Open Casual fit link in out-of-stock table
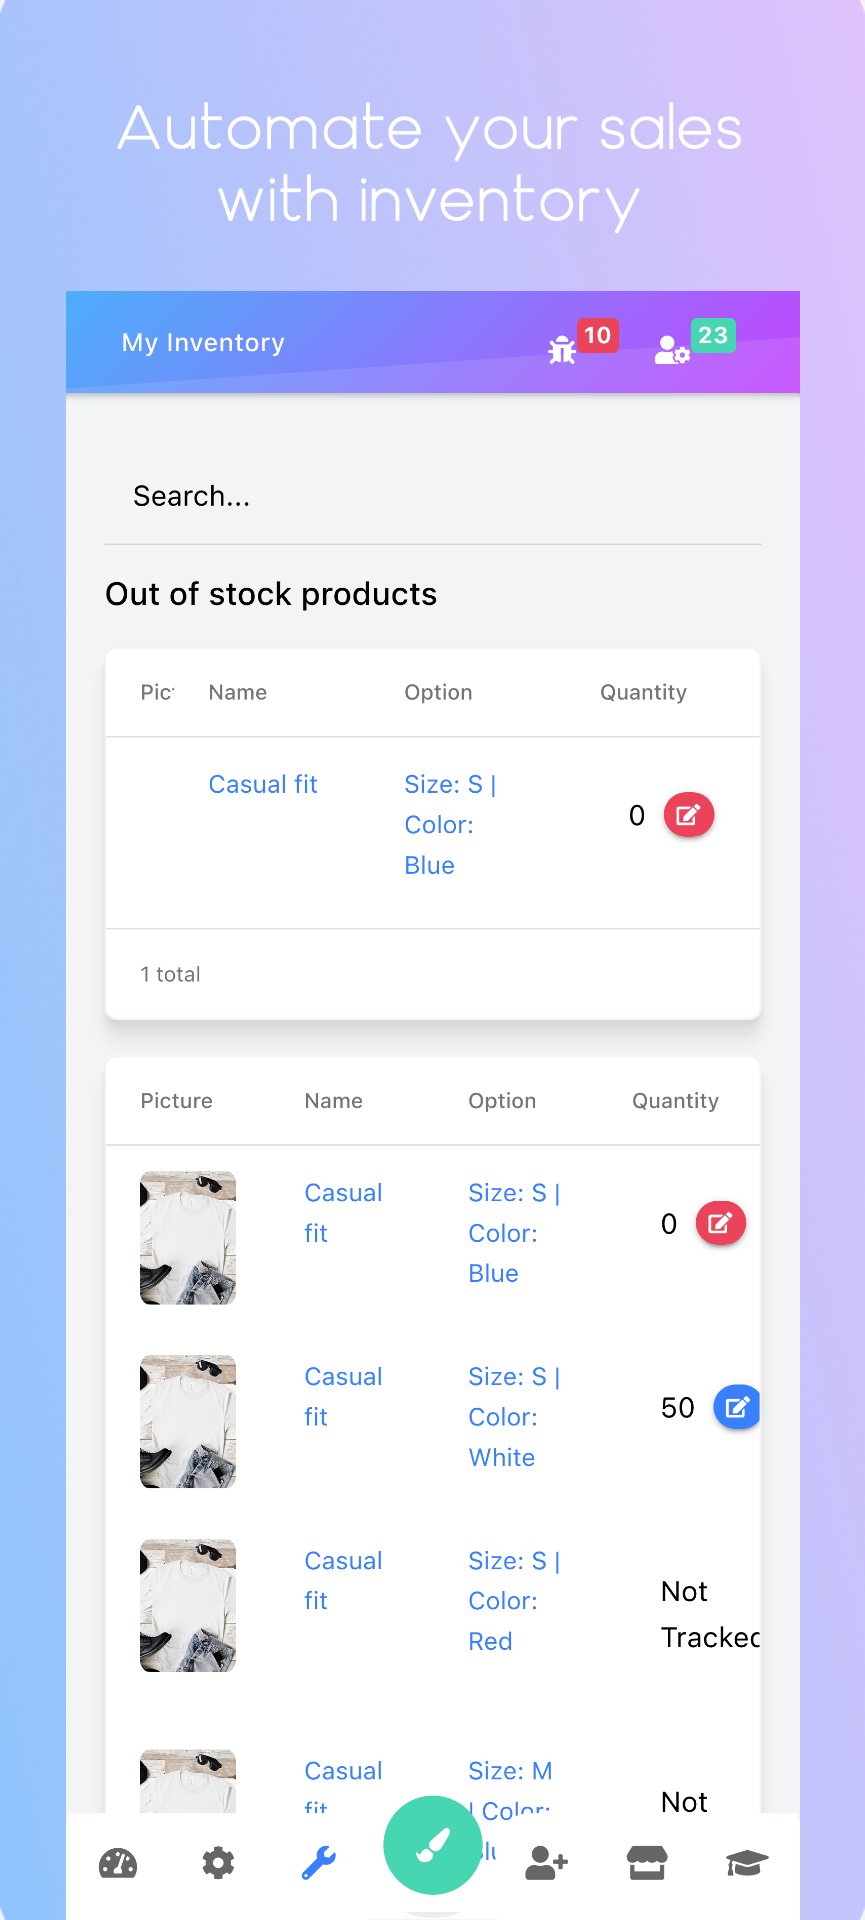 [x=263, y=785]
